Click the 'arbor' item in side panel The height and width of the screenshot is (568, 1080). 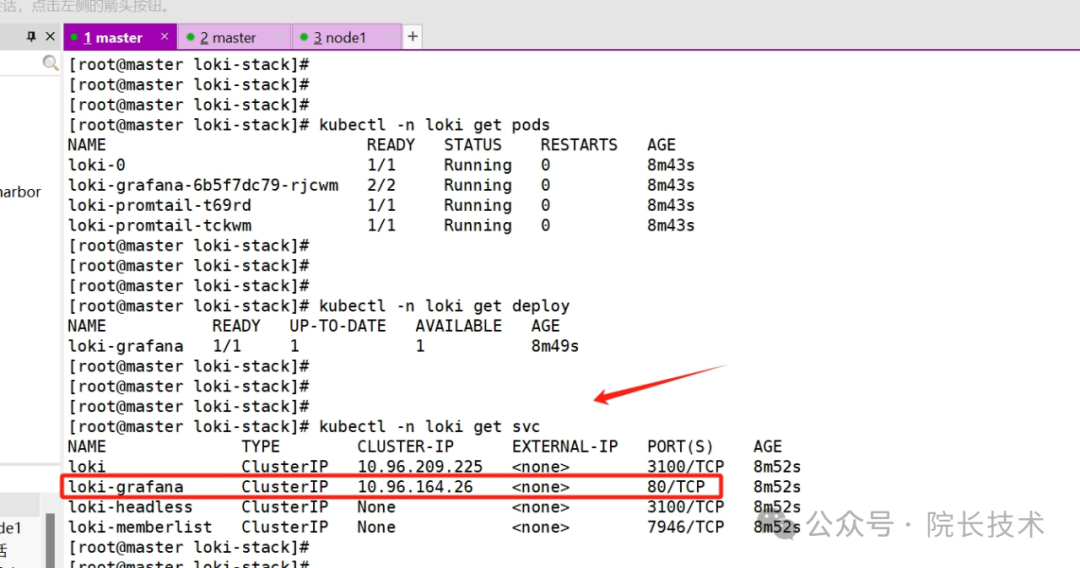(20, 192)
